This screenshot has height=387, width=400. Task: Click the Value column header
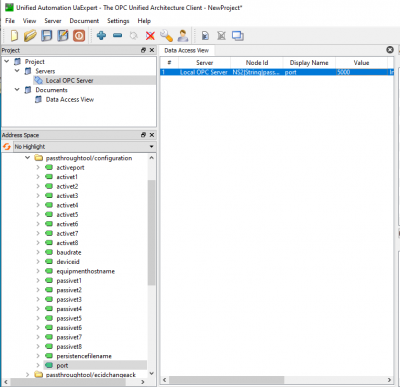[361, 63]
